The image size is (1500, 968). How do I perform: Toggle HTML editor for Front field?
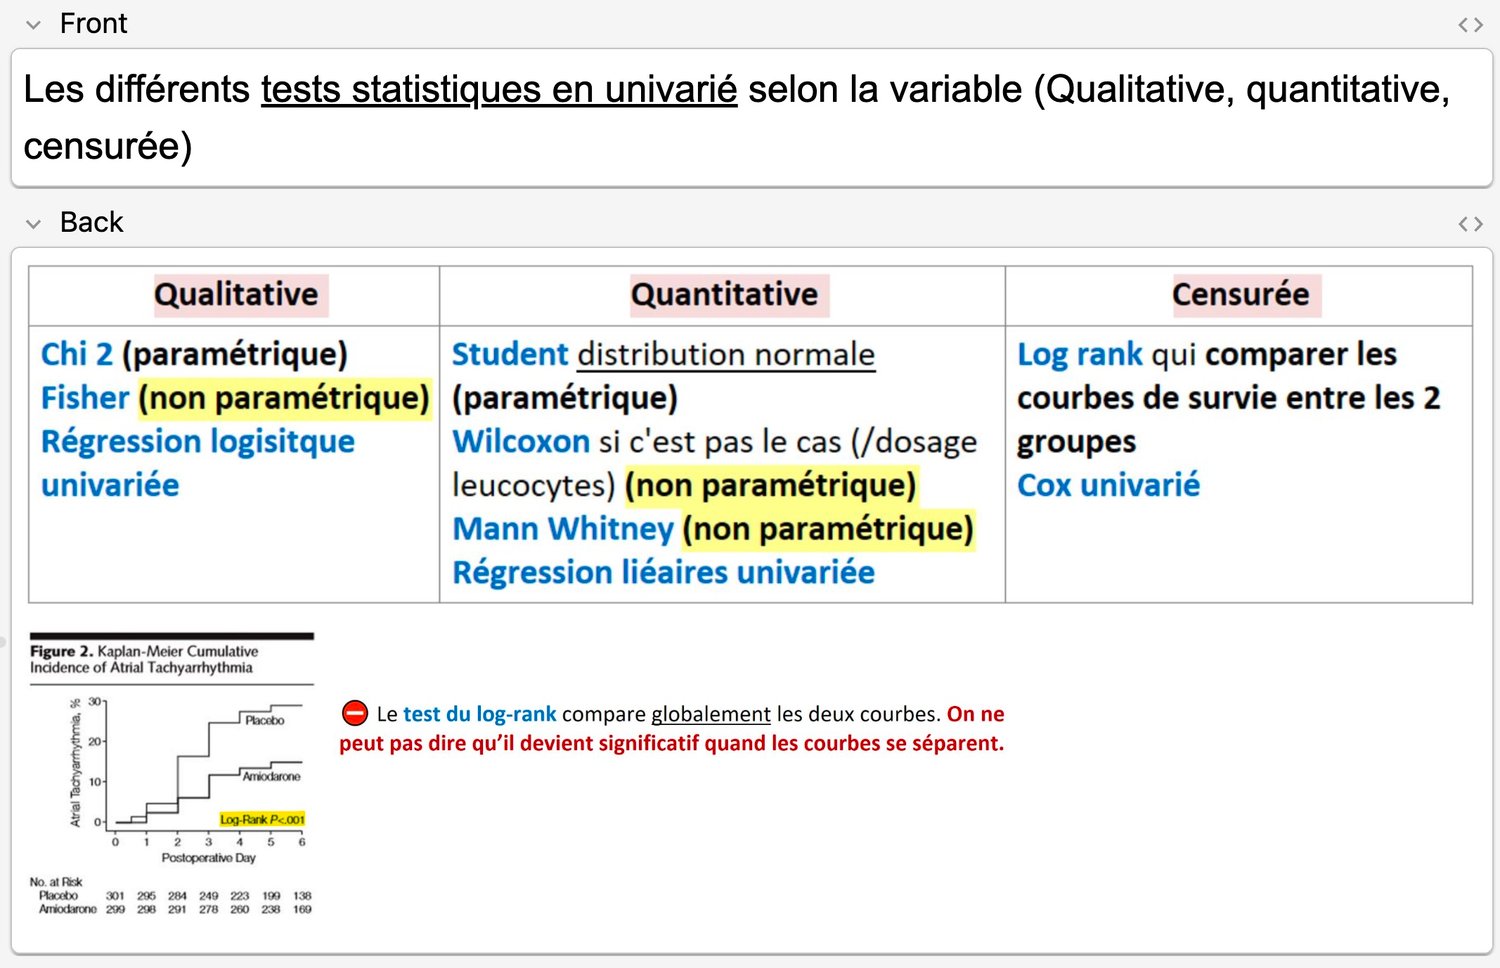(x=1470, y=25)
